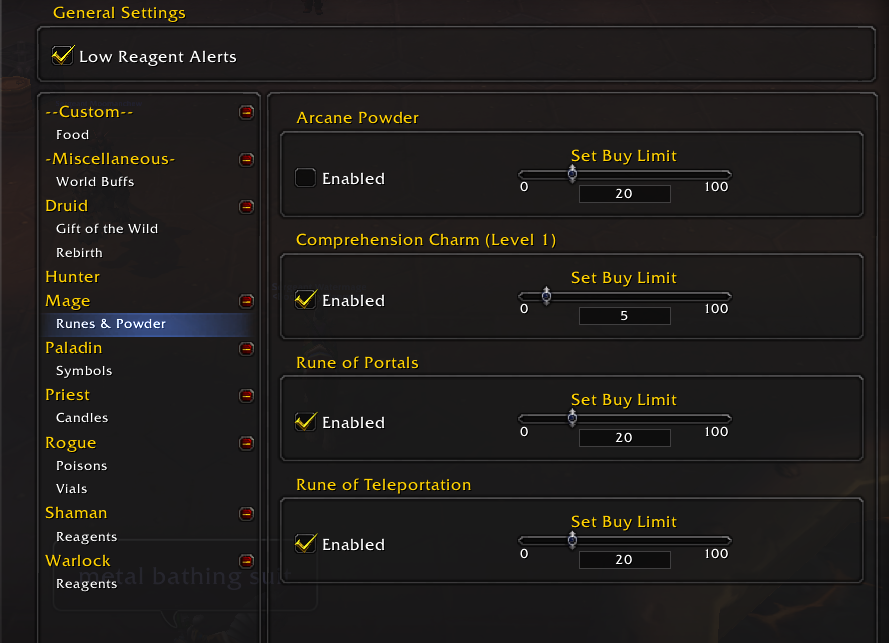Open Hunter category in sidebar

72,277
